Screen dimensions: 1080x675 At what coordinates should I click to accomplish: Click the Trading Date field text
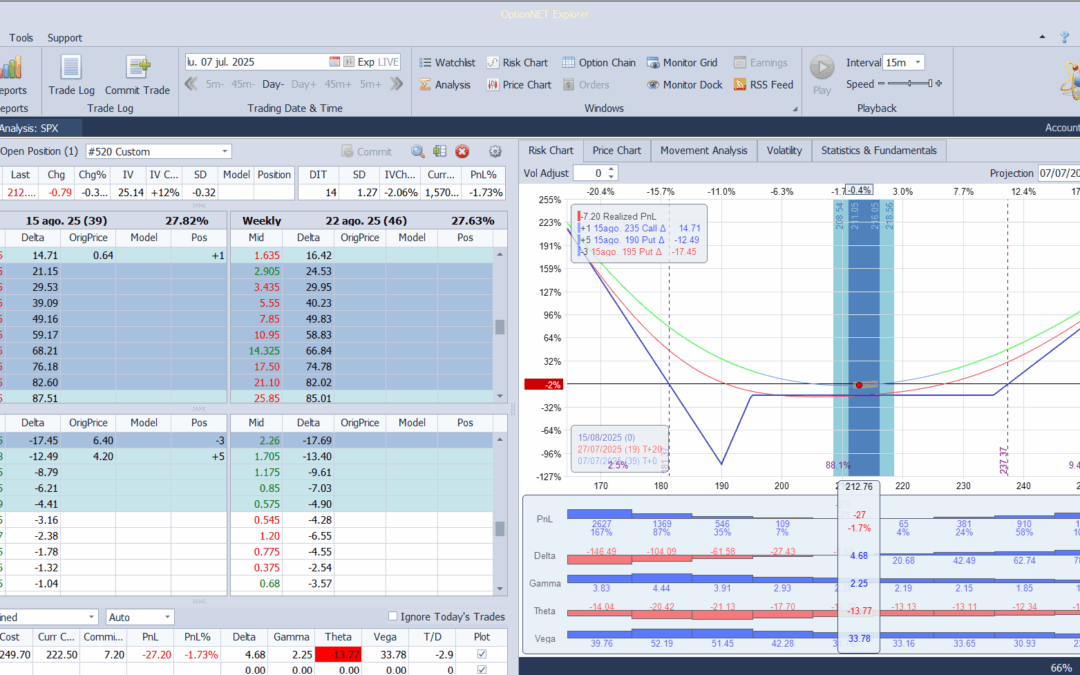pos(221,62)
